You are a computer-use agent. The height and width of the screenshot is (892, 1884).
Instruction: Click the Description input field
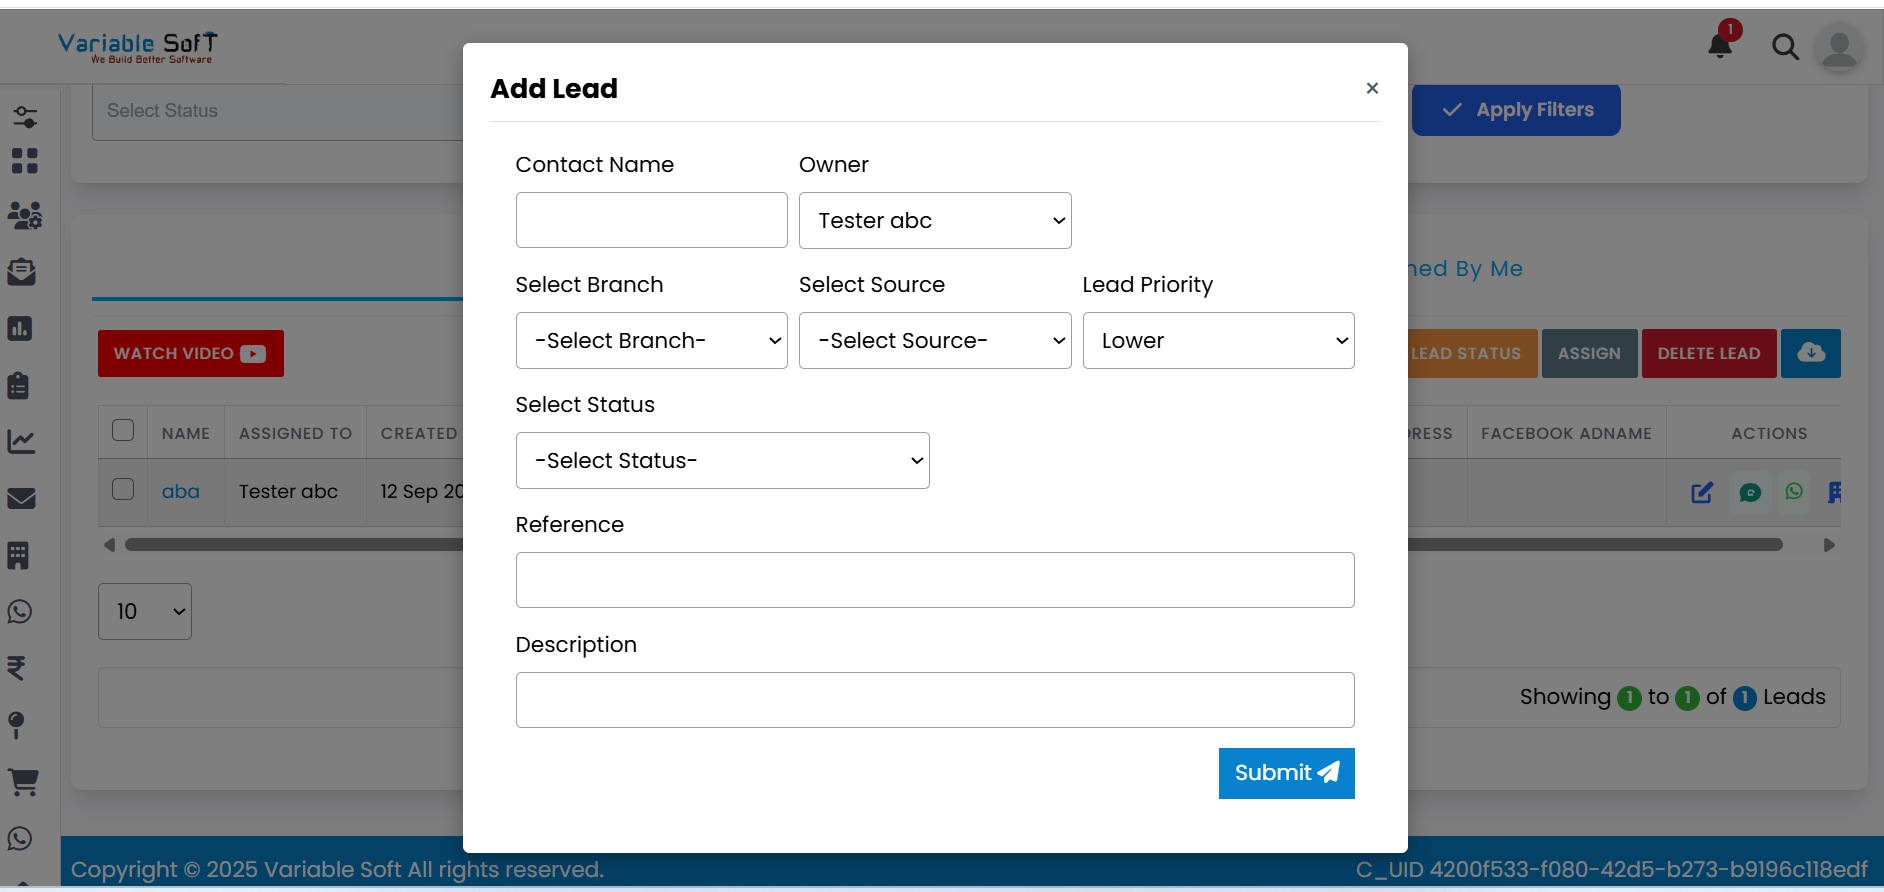click(x=935, y=700)
